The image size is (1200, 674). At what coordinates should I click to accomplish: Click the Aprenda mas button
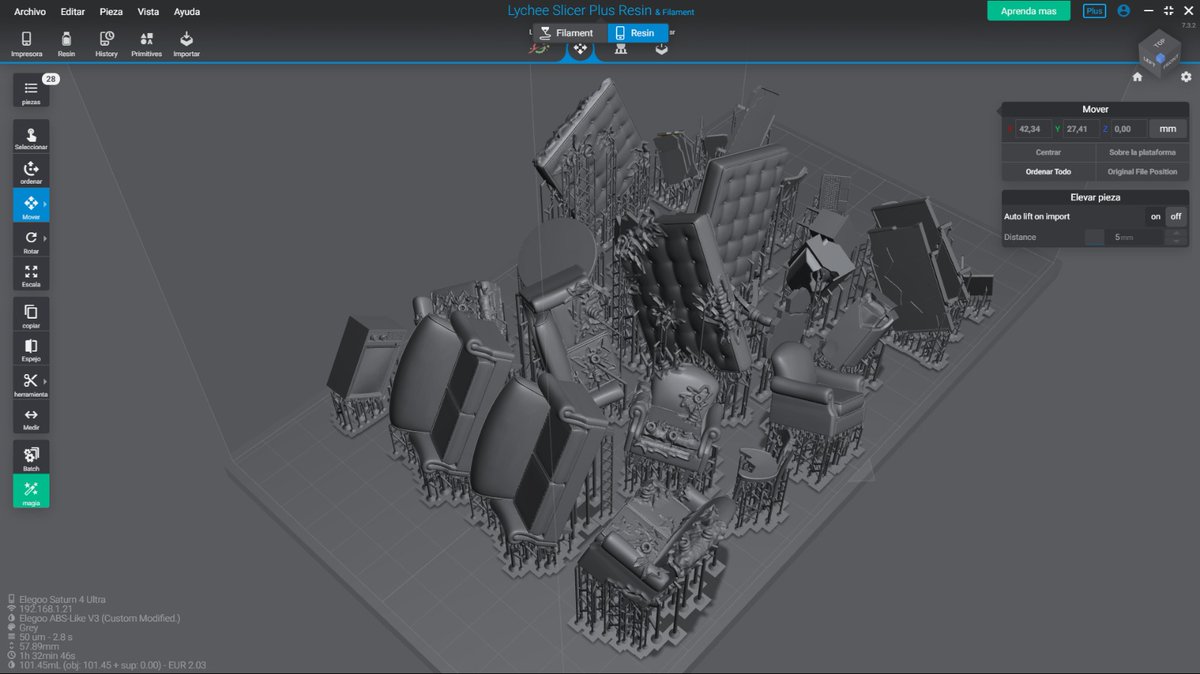coord(1029,11)
